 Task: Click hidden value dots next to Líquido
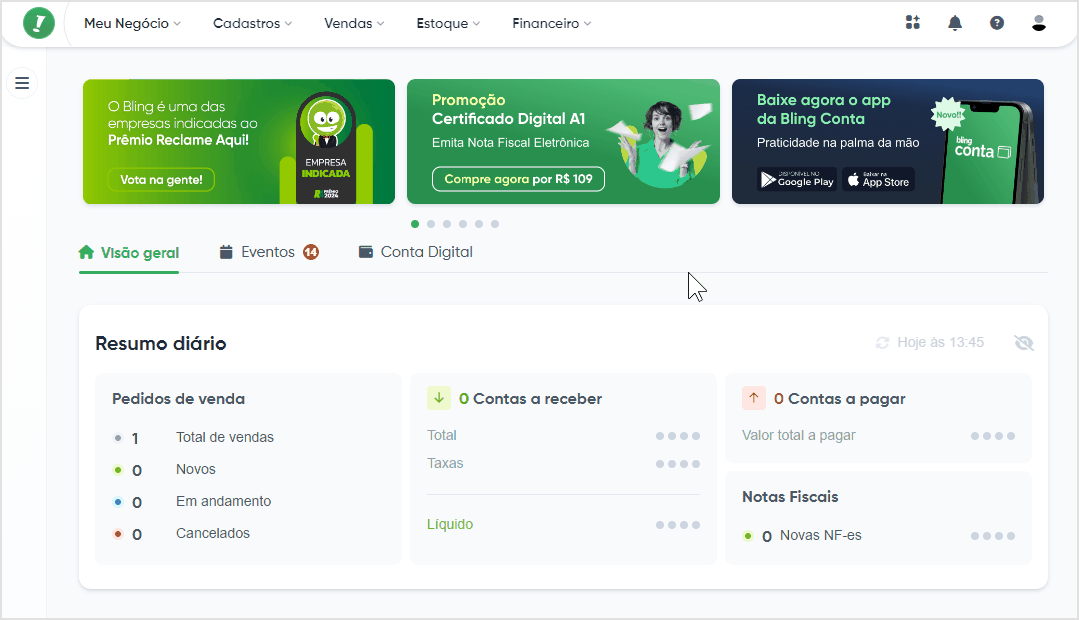click(x=678, y=525)
